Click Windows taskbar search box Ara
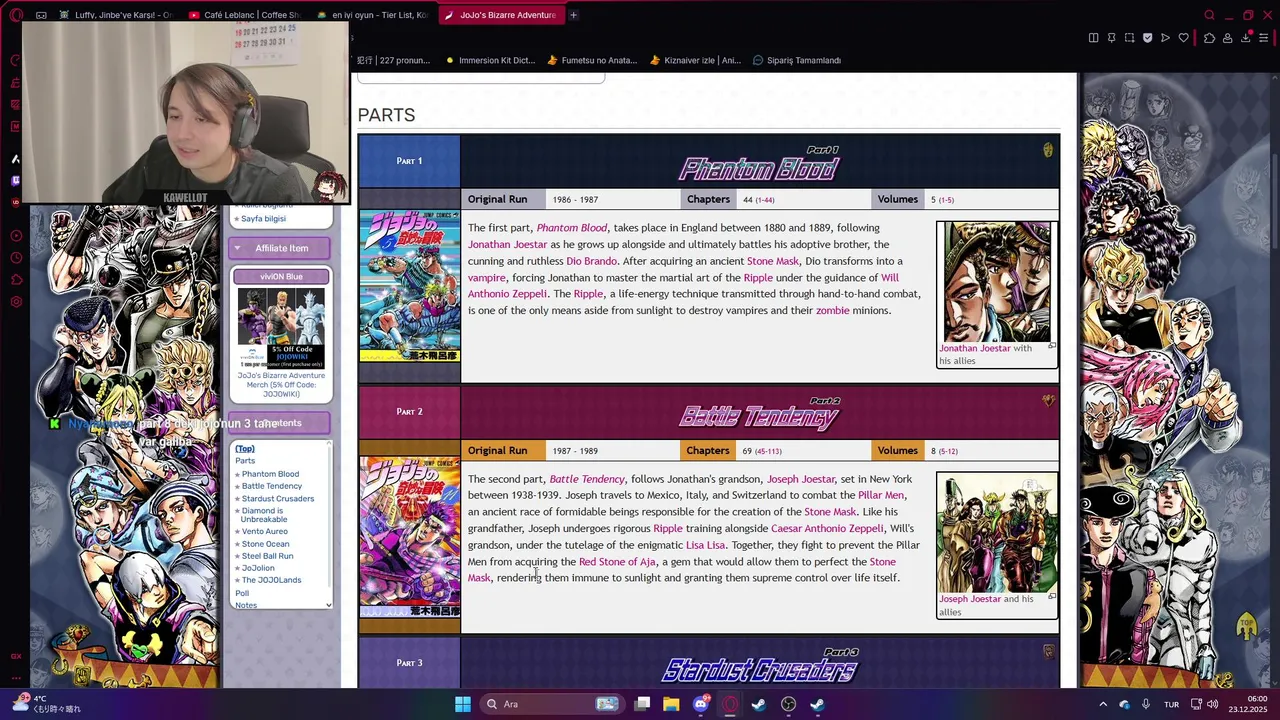1280x720 pixels. [550, 704]
